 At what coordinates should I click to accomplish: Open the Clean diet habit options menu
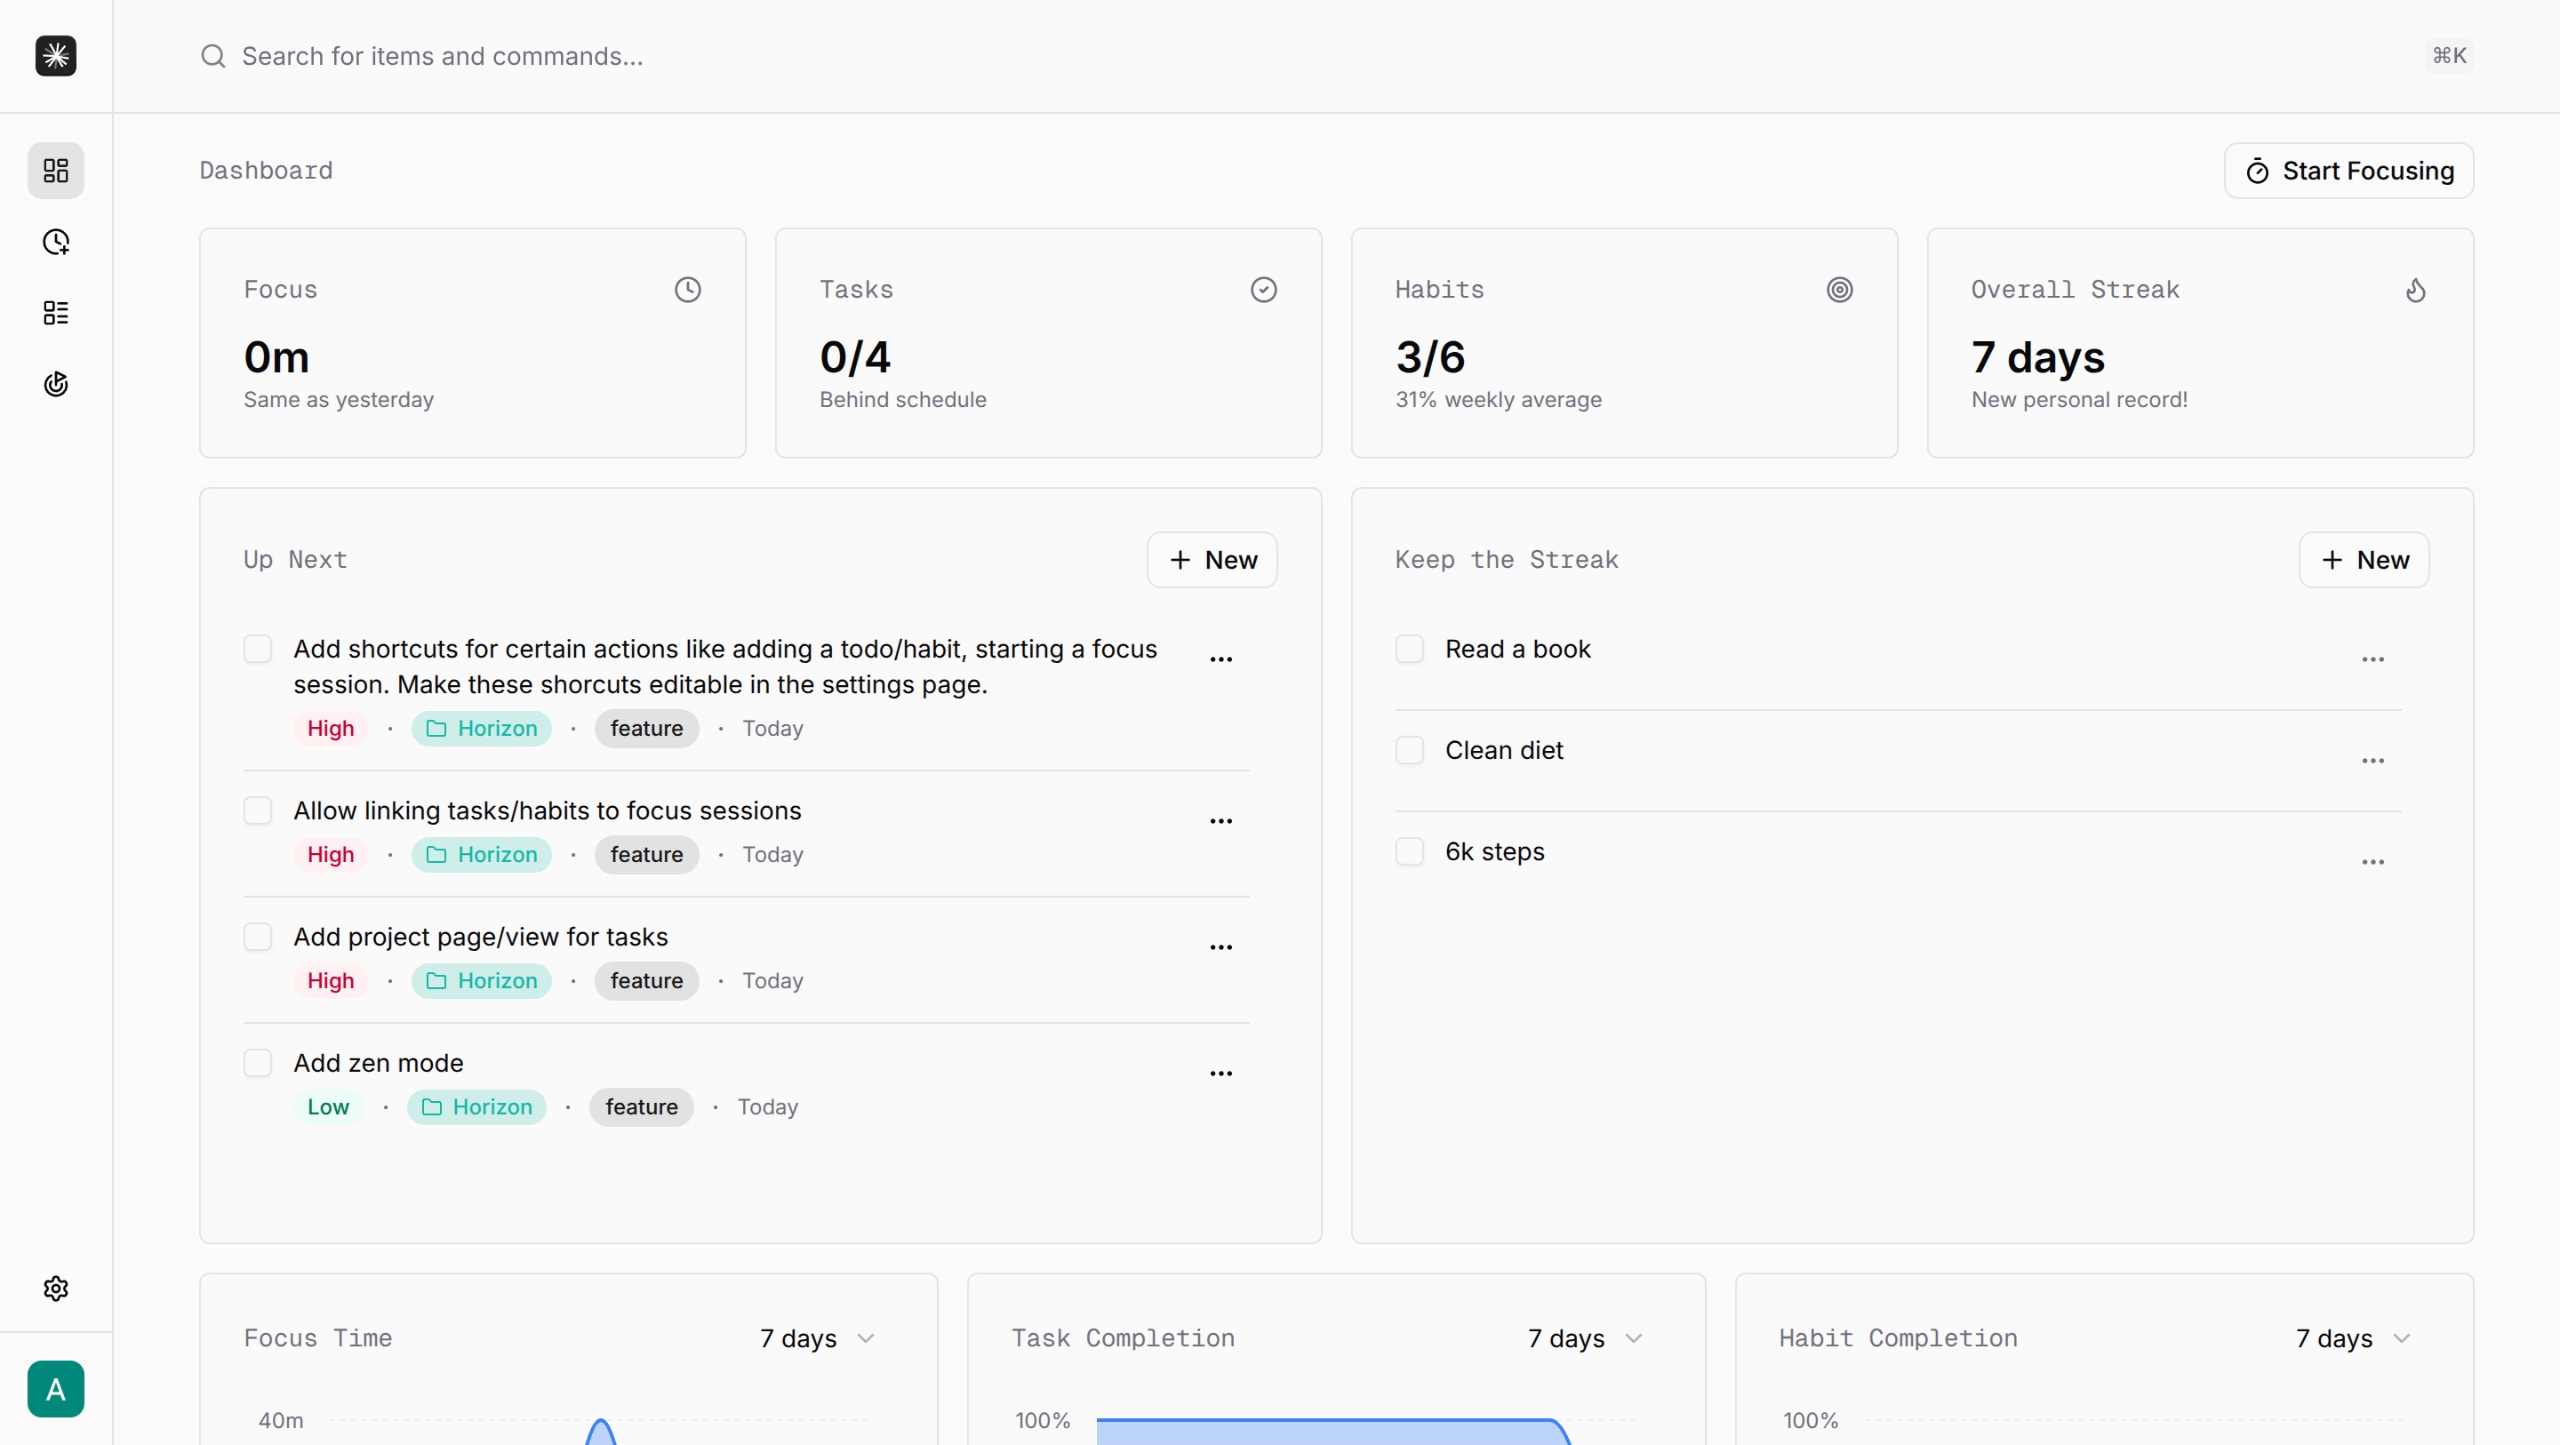2374,760
